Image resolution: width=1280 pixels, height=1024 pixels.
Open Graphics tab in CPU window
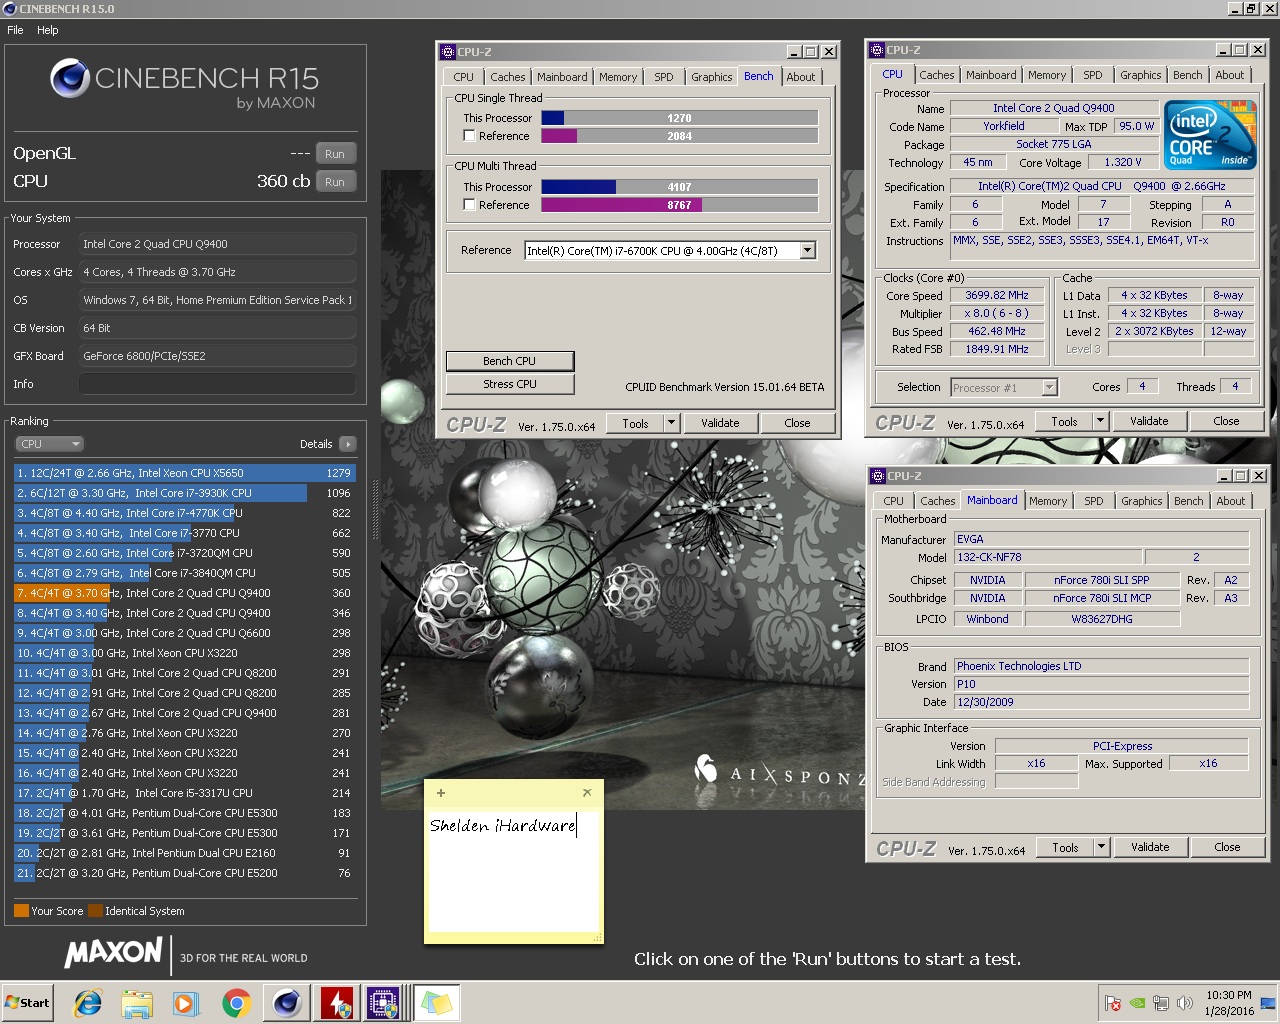(1141, 75)
